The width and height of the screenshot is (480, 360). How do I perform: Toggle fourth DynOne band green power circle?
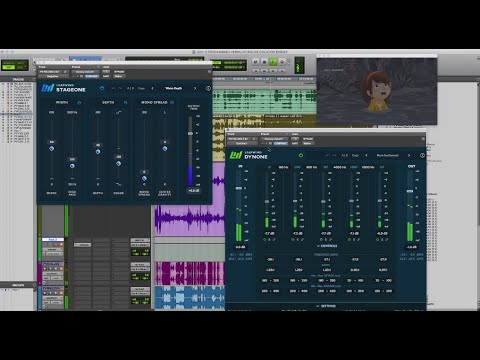coord(350,240)
